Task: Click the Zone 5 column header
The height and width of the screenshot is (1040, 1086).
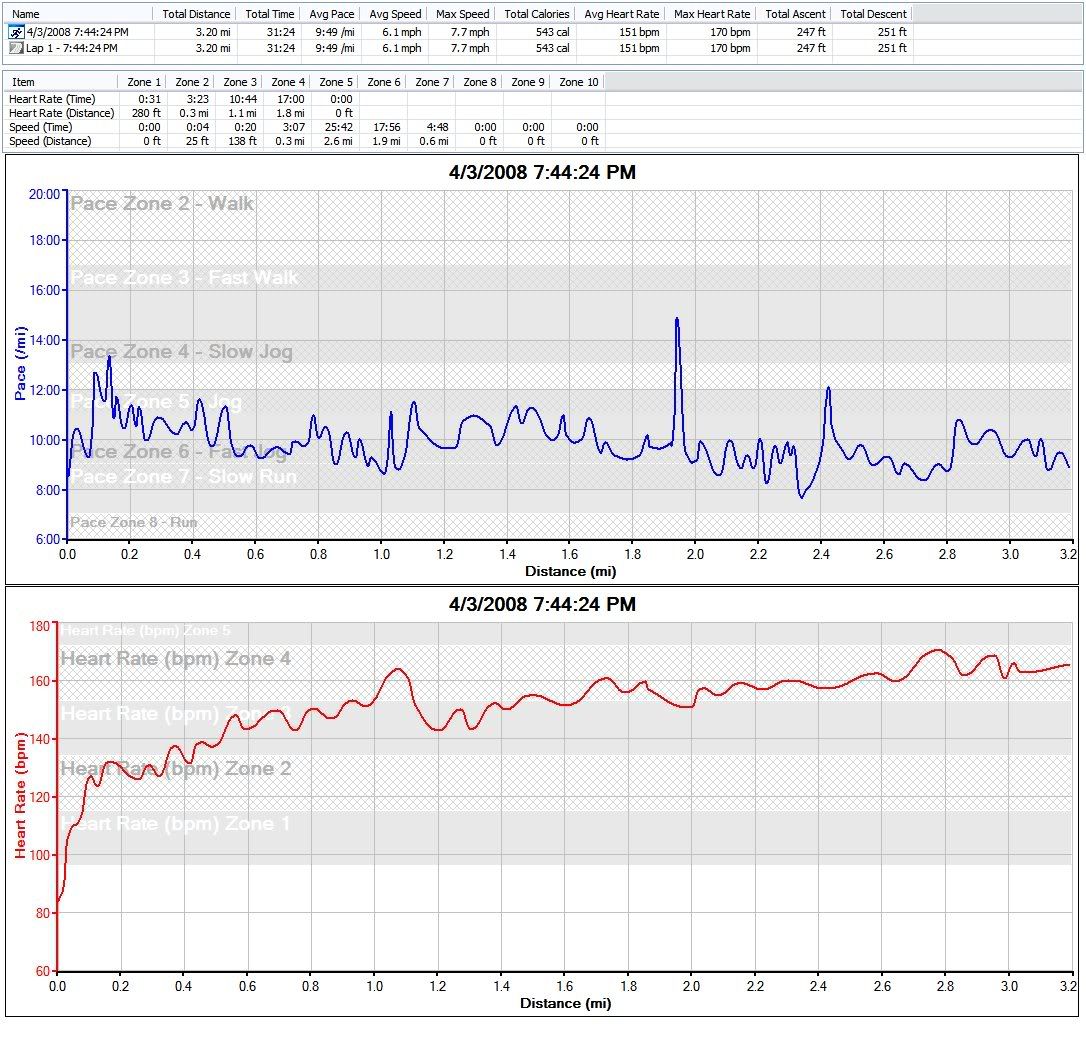Action: point(335,82)
